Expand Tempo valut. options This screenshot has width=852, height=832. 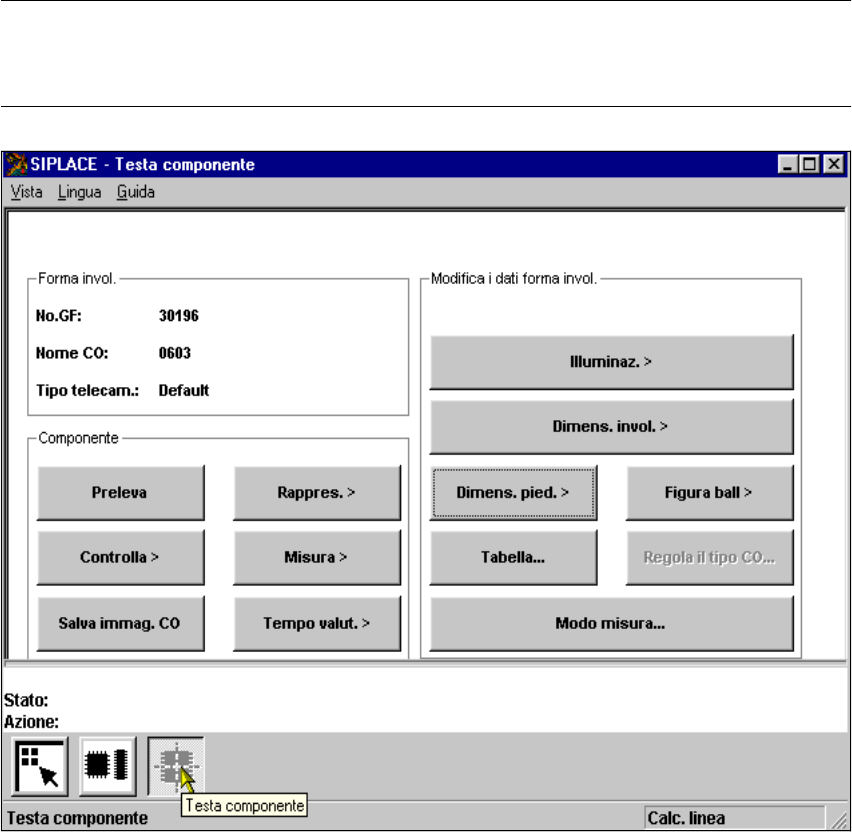[x=317, y=622]
